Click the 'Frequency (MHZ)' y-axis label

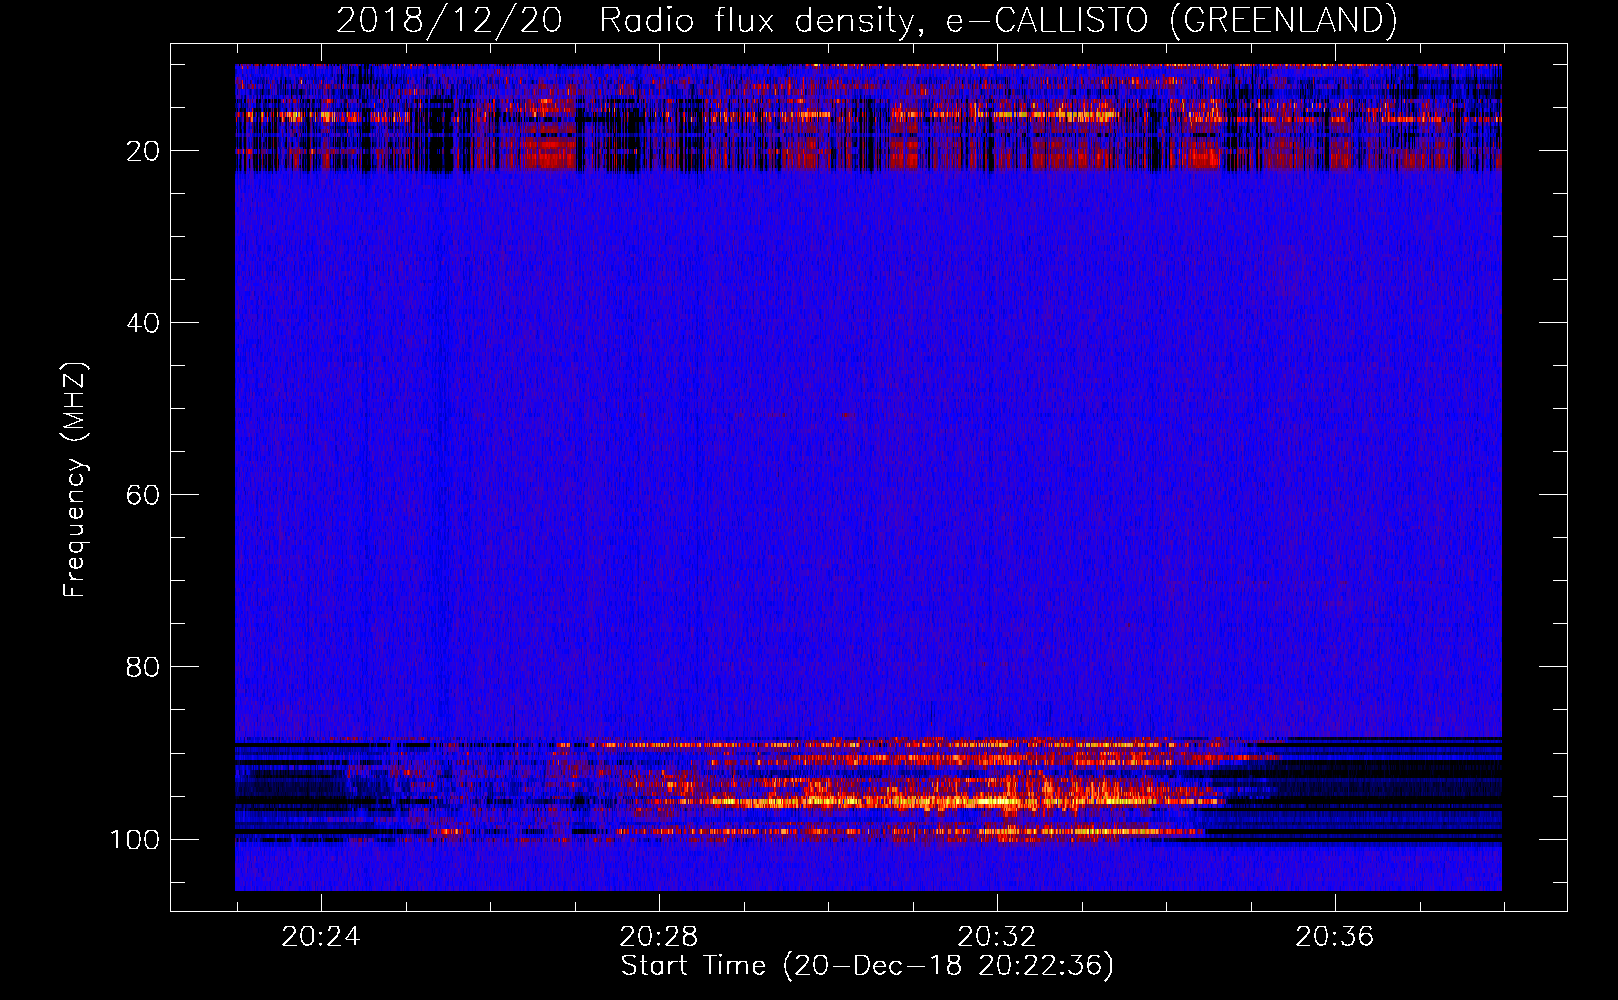coord(75,480)
